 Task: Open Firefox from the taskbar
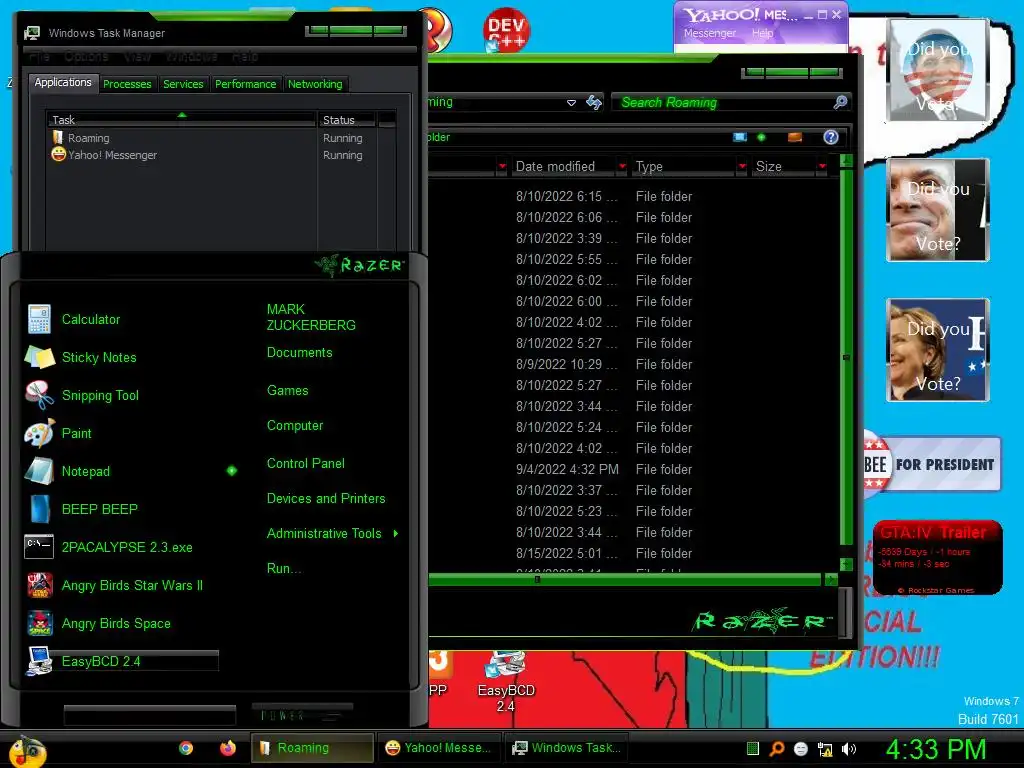pyautogui.click(x=227, y=748)
